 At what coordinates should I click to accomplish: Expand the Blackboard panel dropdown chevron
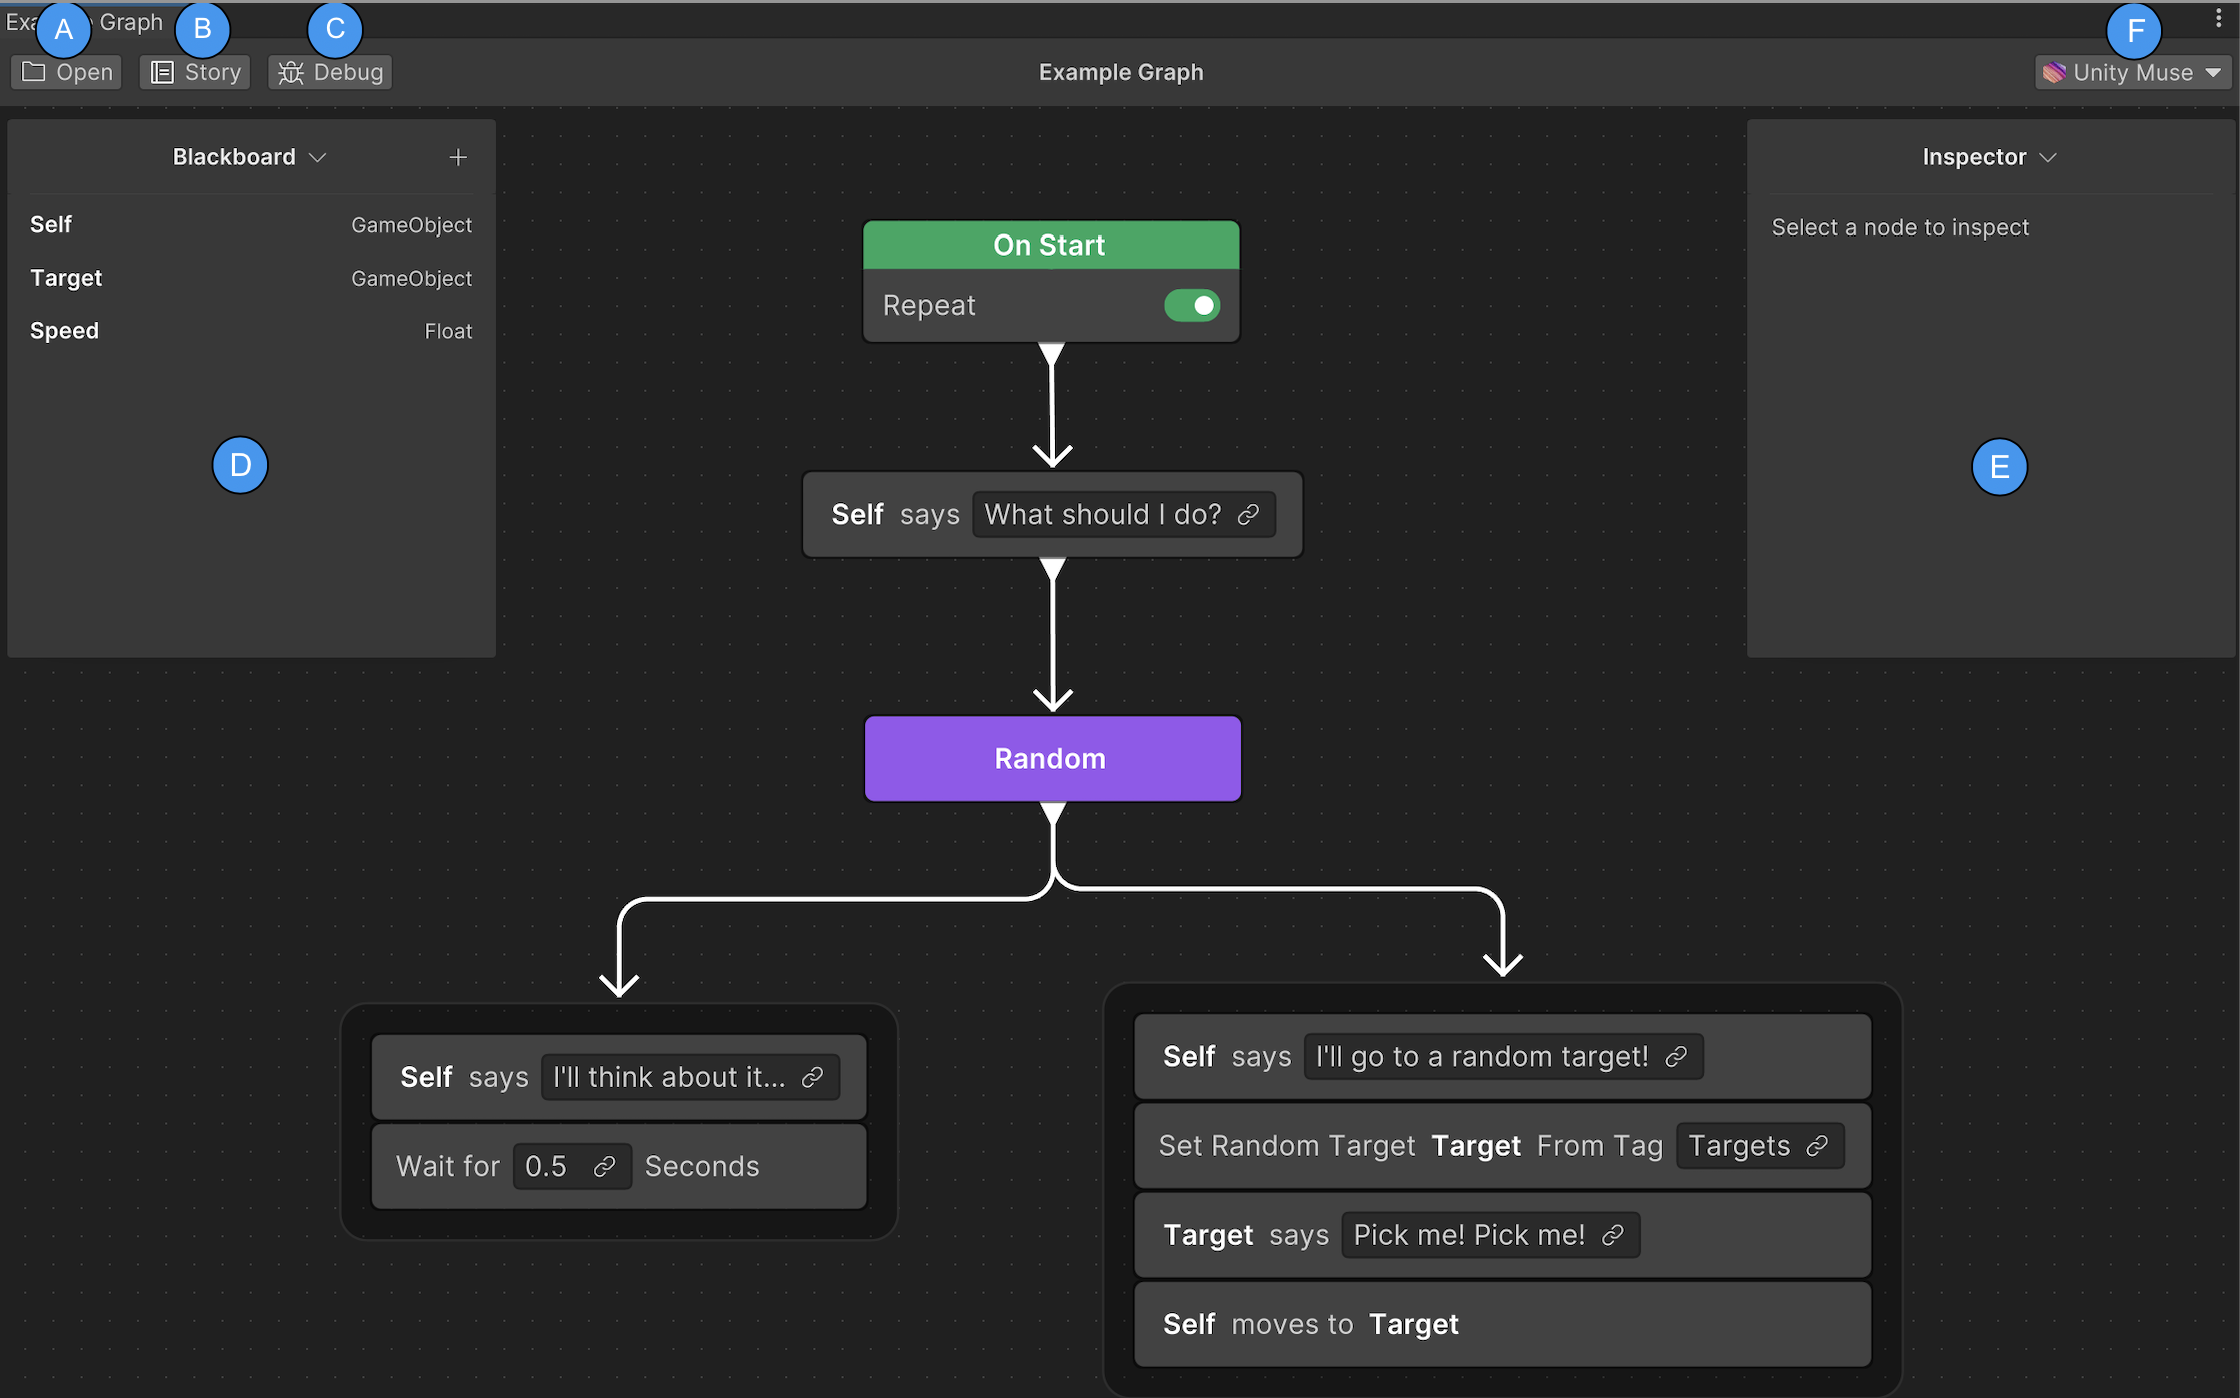[x=318, y=157]
